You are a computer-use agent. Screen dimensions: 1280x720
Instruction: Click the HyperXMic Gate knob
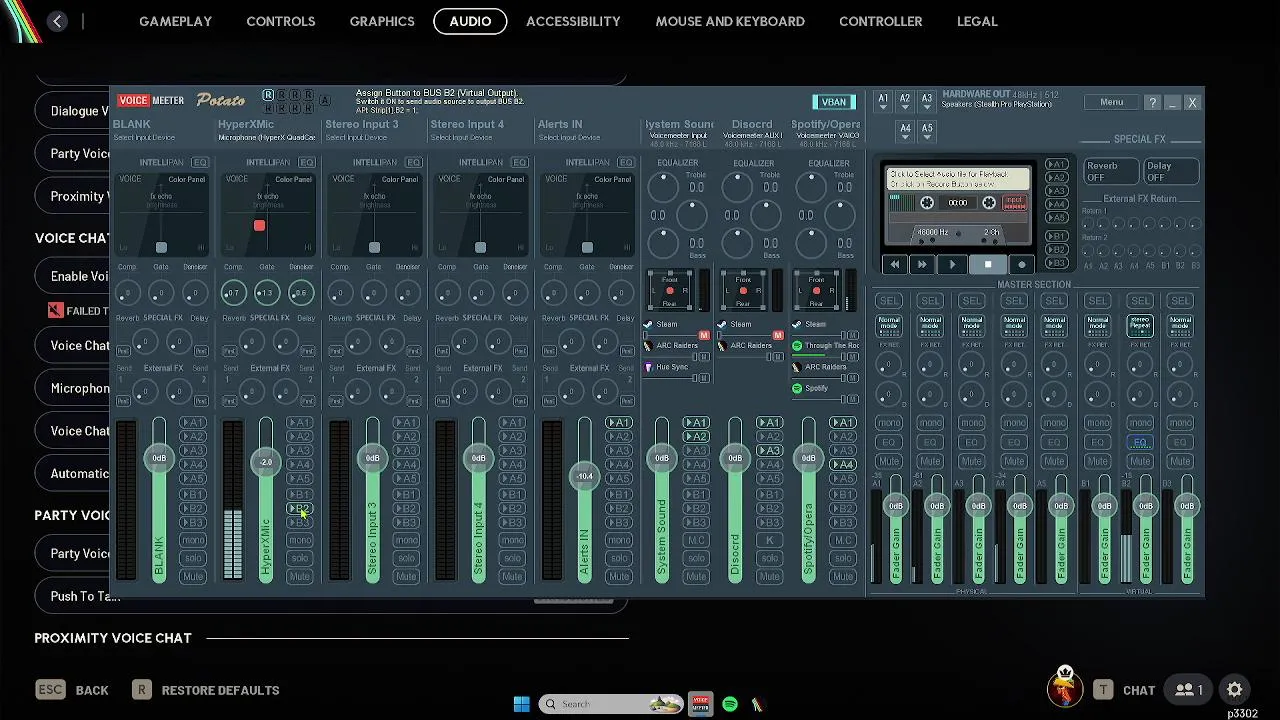pyautogui.click(x=266, y=293)
